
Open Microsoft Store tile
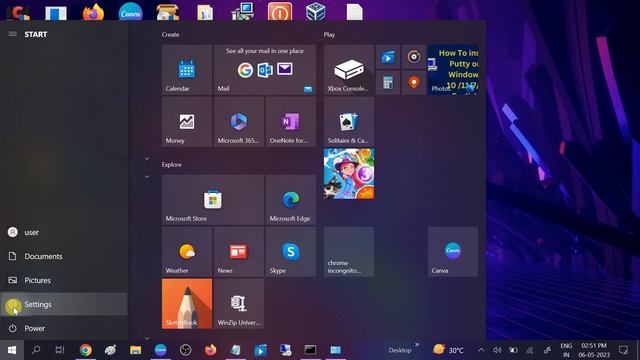click(x=213, y=200)
